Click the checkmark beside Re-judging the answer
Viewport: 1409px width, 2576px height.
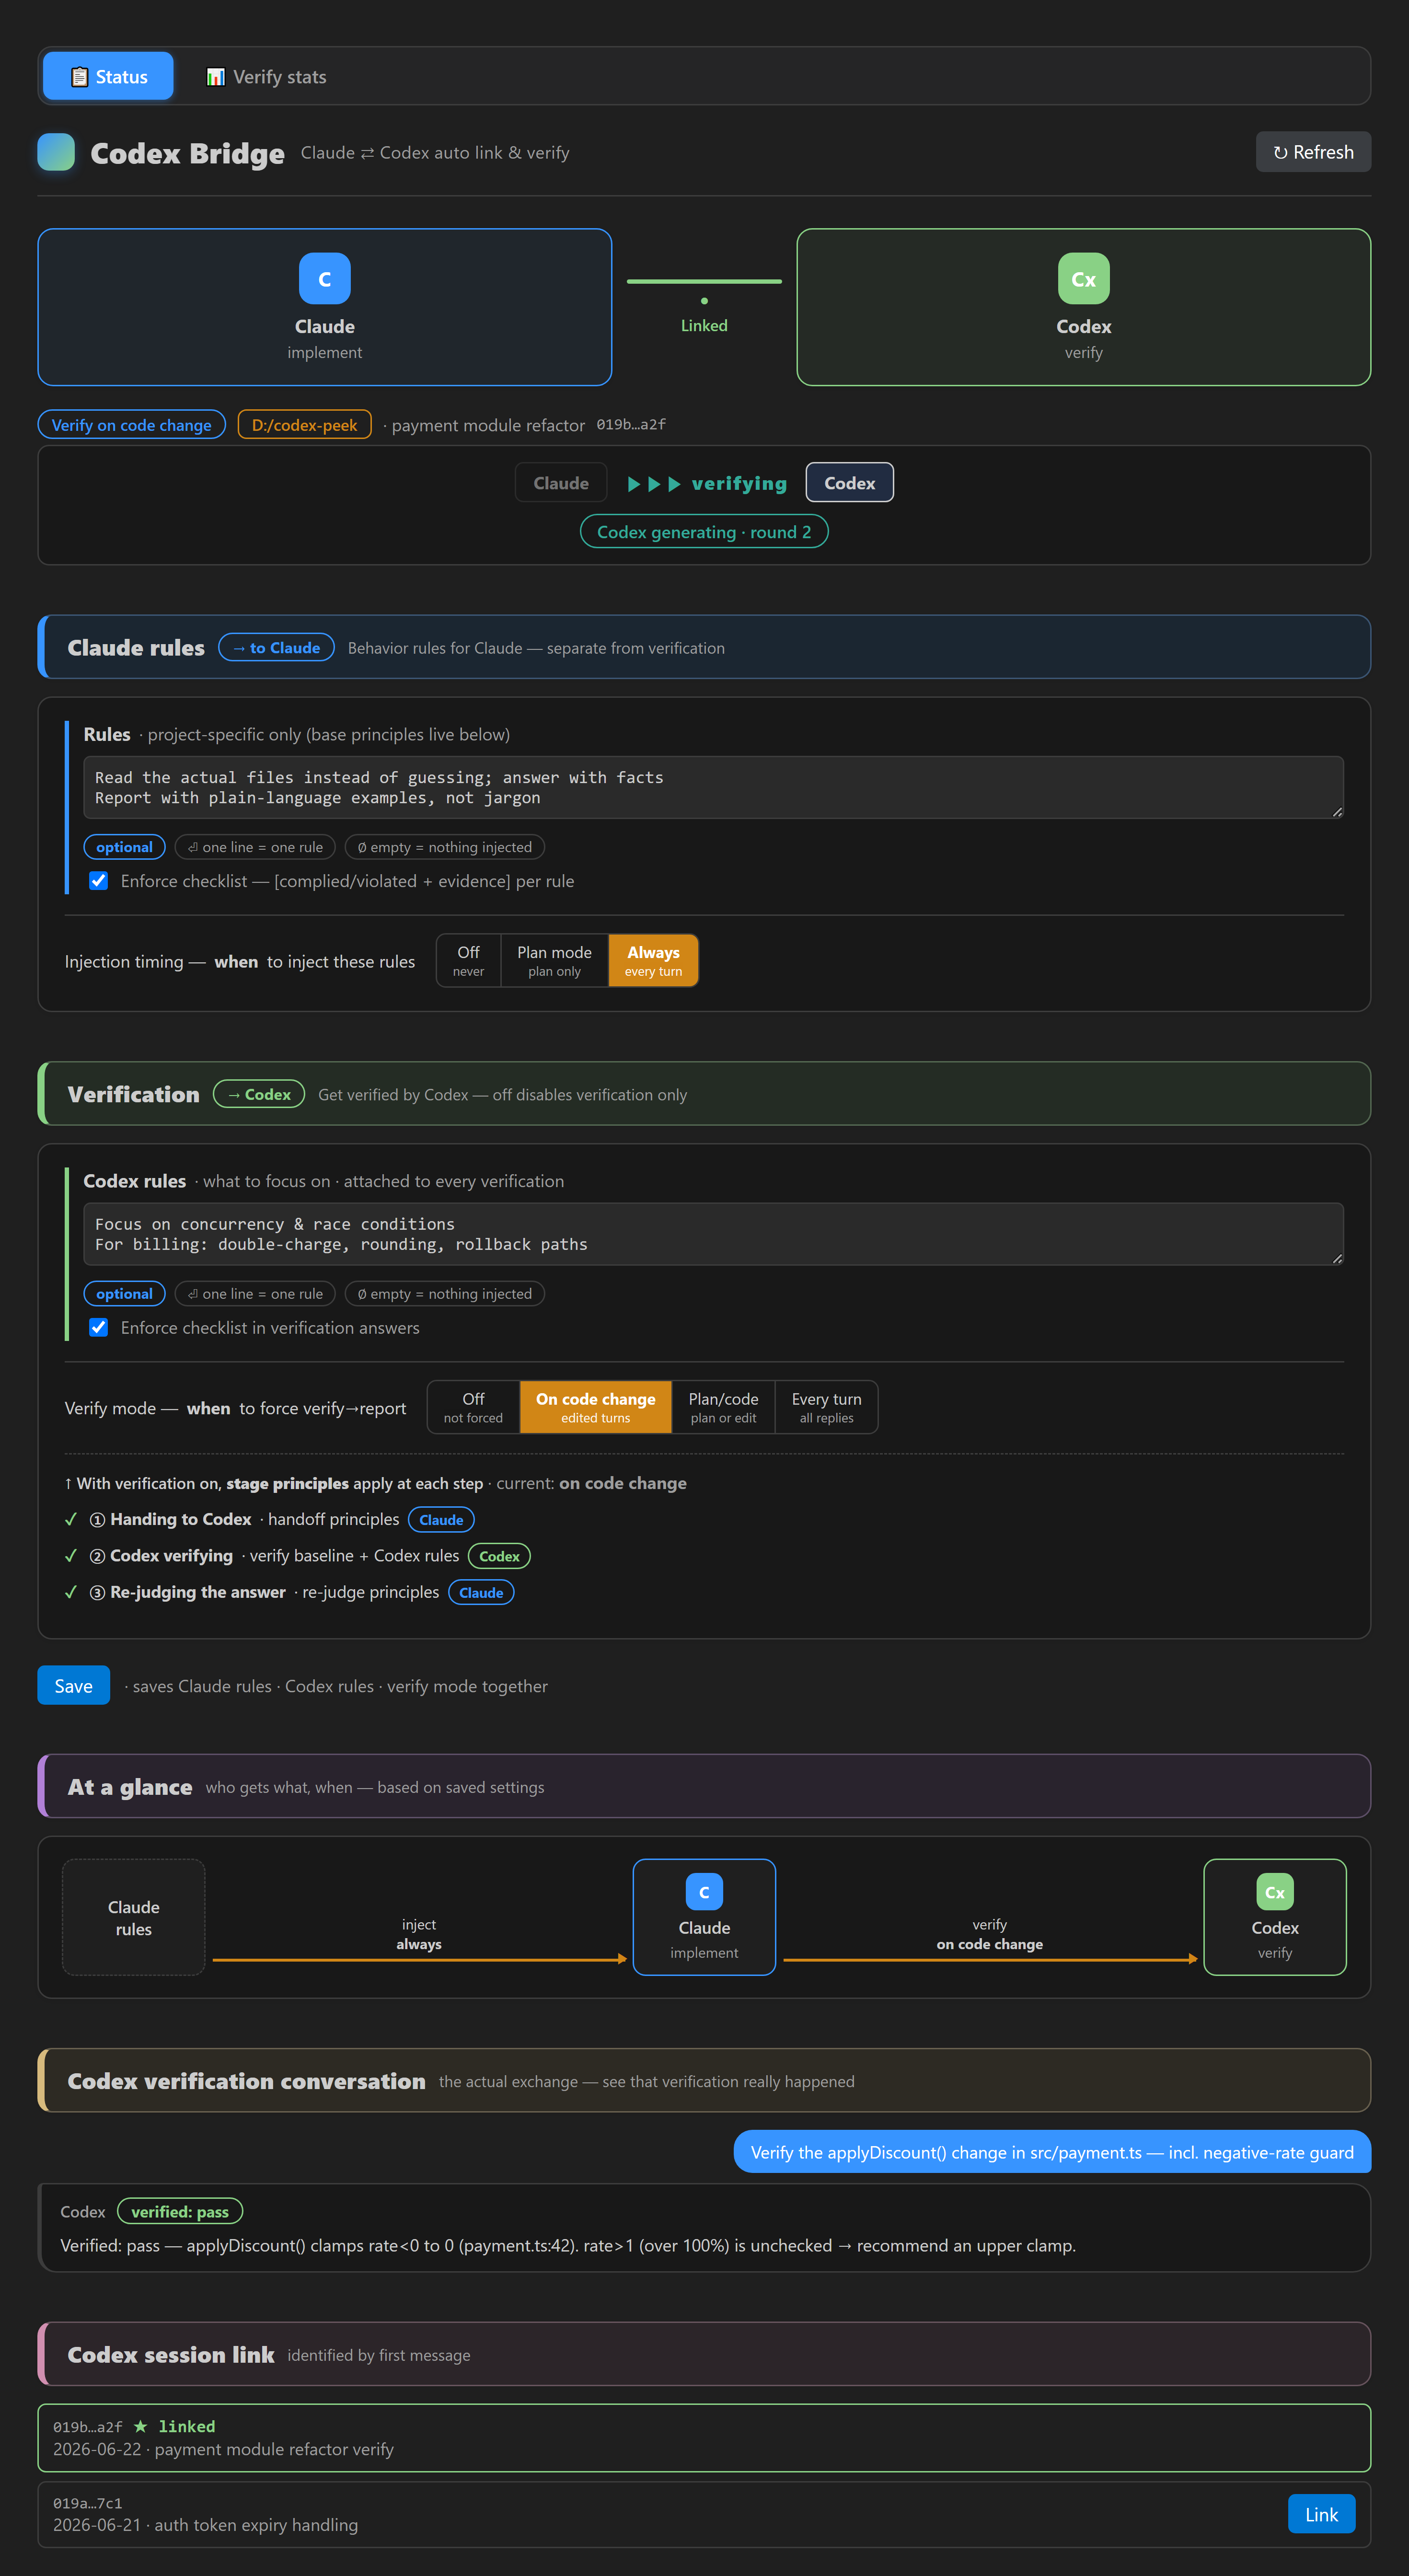click(71, 1593)
